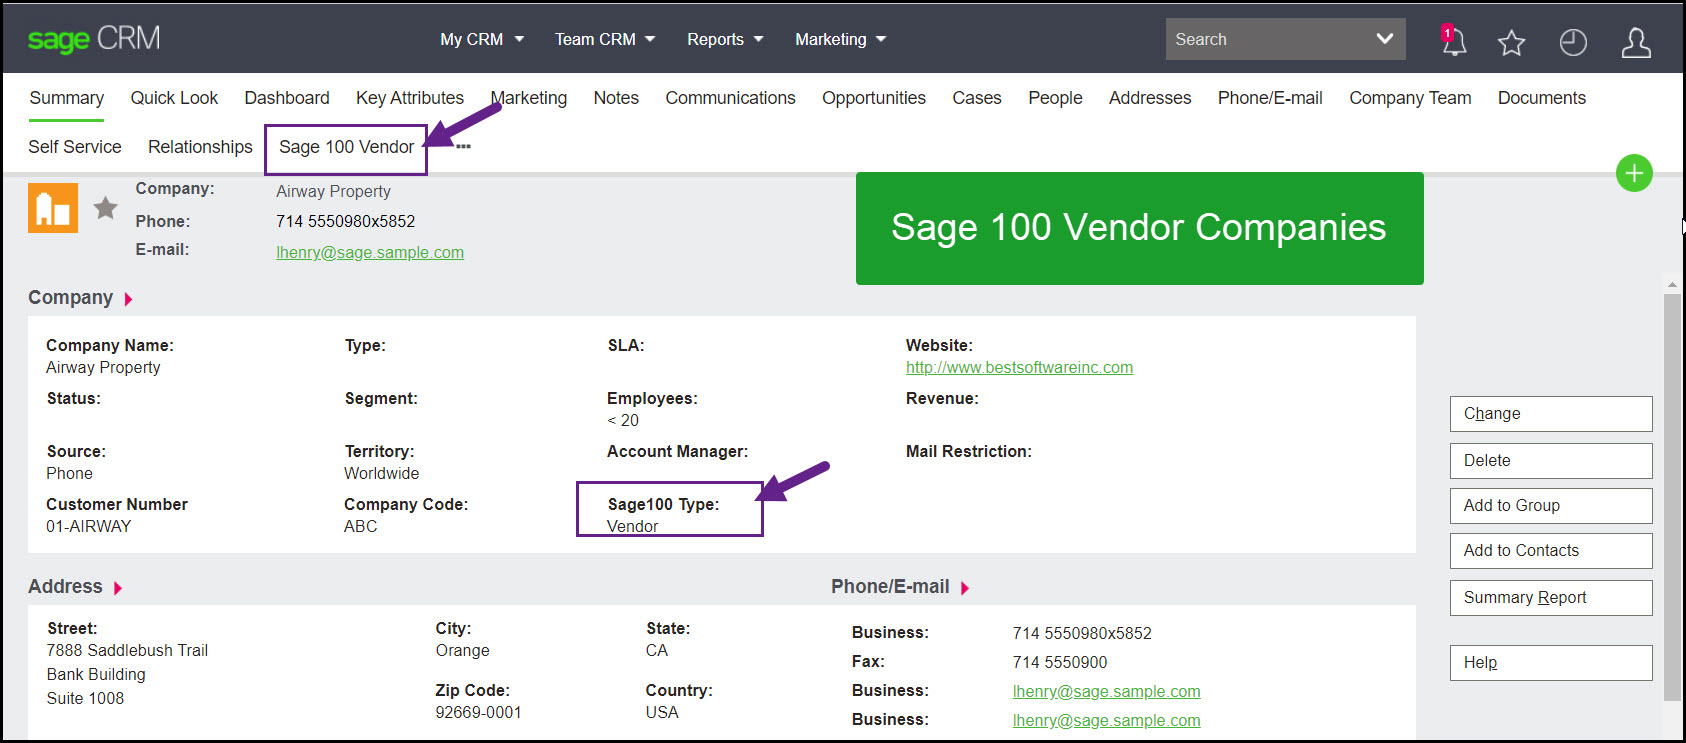Expand the Address section arrow
1686x743 pixels.
118,588
